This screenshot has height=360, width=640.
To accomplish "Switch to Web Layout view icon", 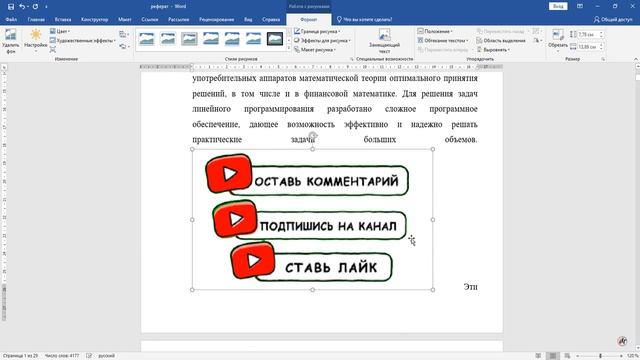I will 567,356.
